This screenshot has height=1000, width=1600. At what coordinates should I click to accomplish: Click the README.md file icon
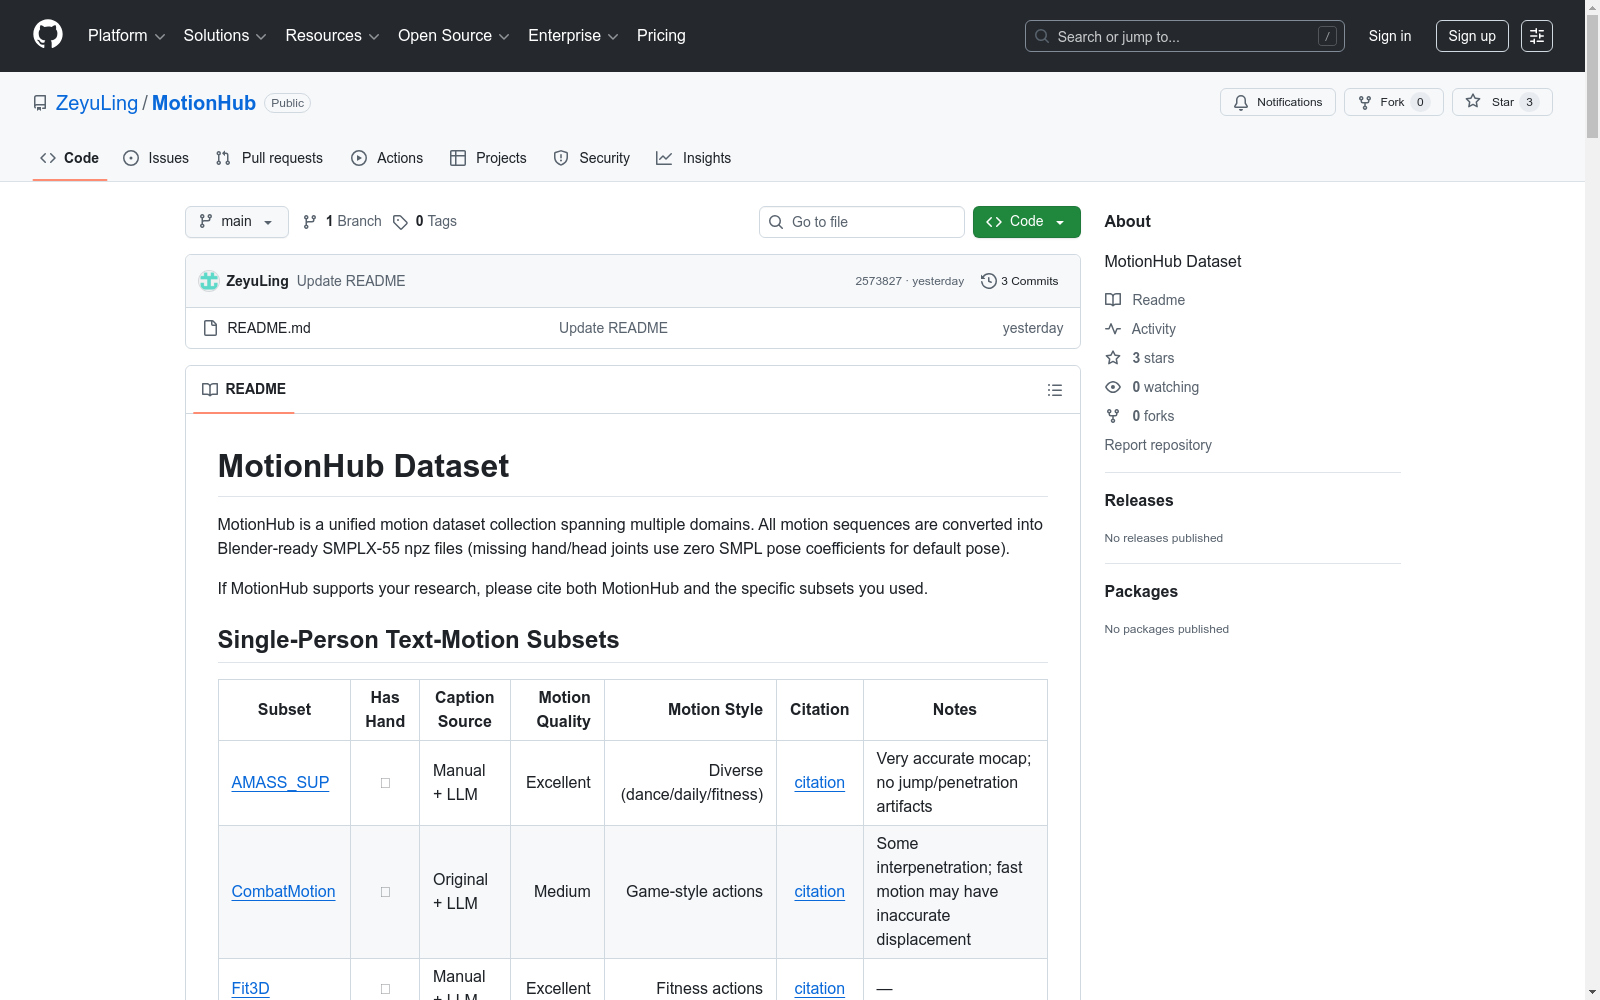210,328
